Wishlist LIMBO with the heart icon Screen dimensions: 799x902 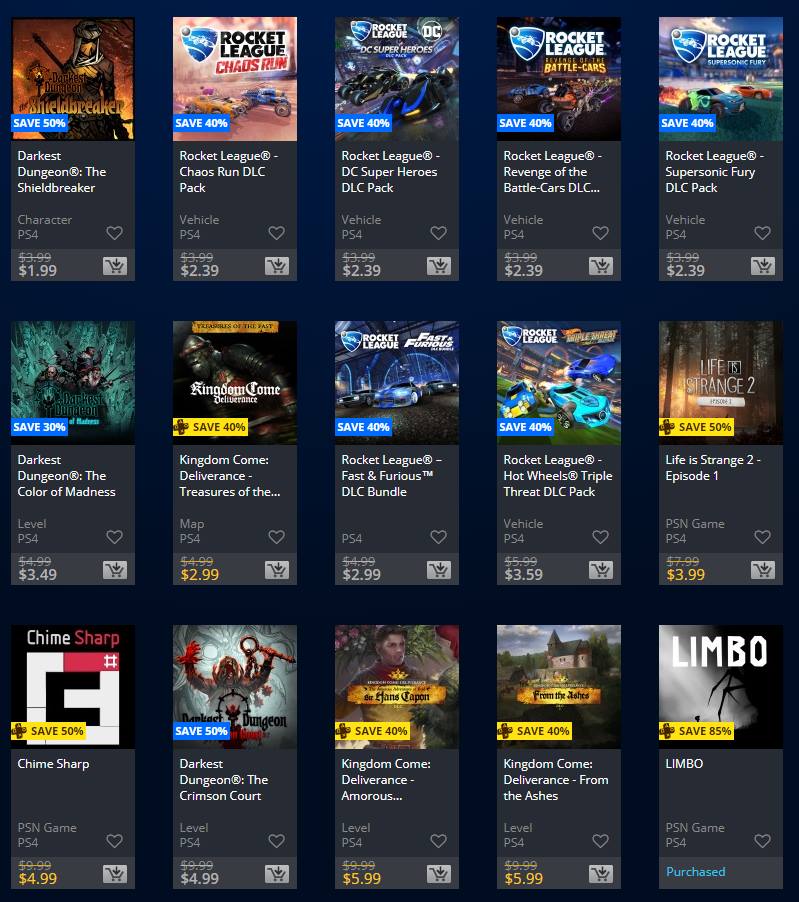coord(762,841)
